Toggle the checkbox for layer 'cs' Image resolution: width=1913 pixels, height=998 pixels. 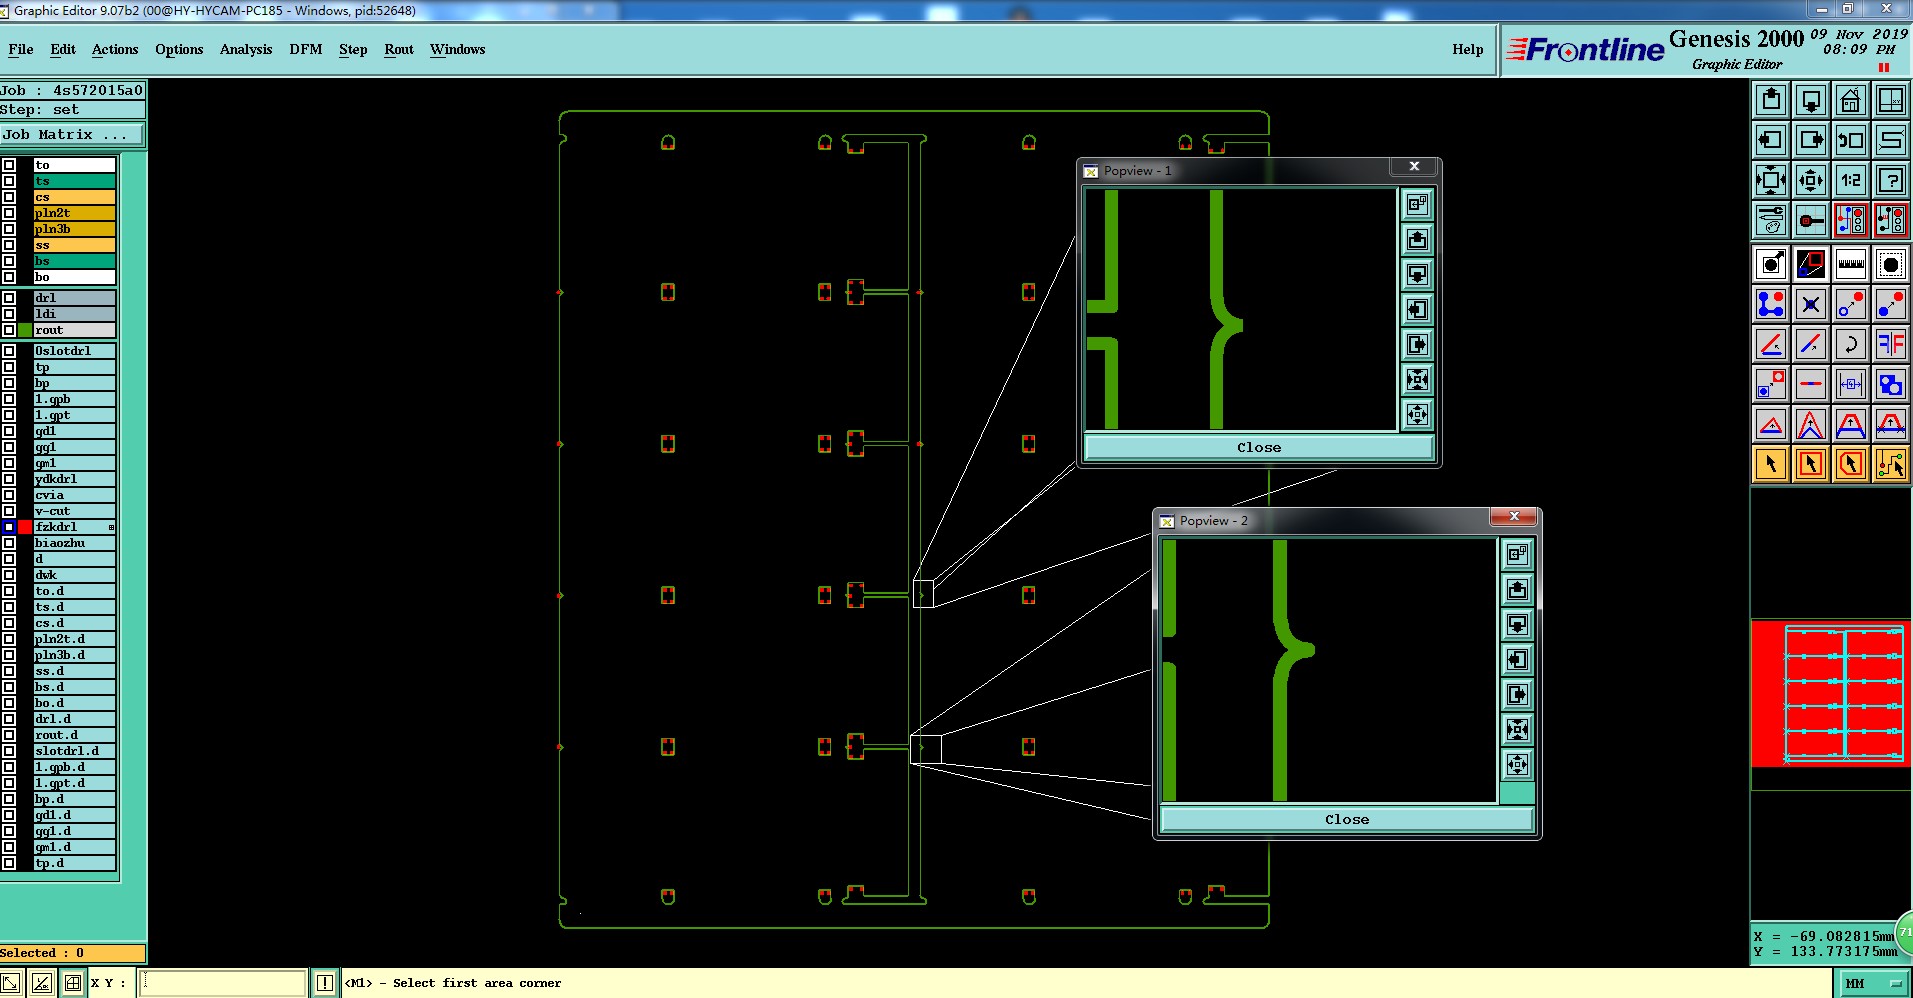coord(9,197)
